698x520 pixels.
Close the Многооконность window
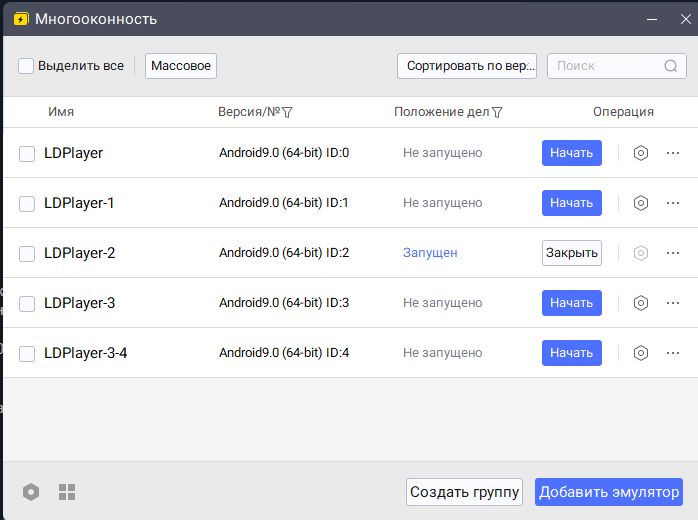(x=686, y=19)
